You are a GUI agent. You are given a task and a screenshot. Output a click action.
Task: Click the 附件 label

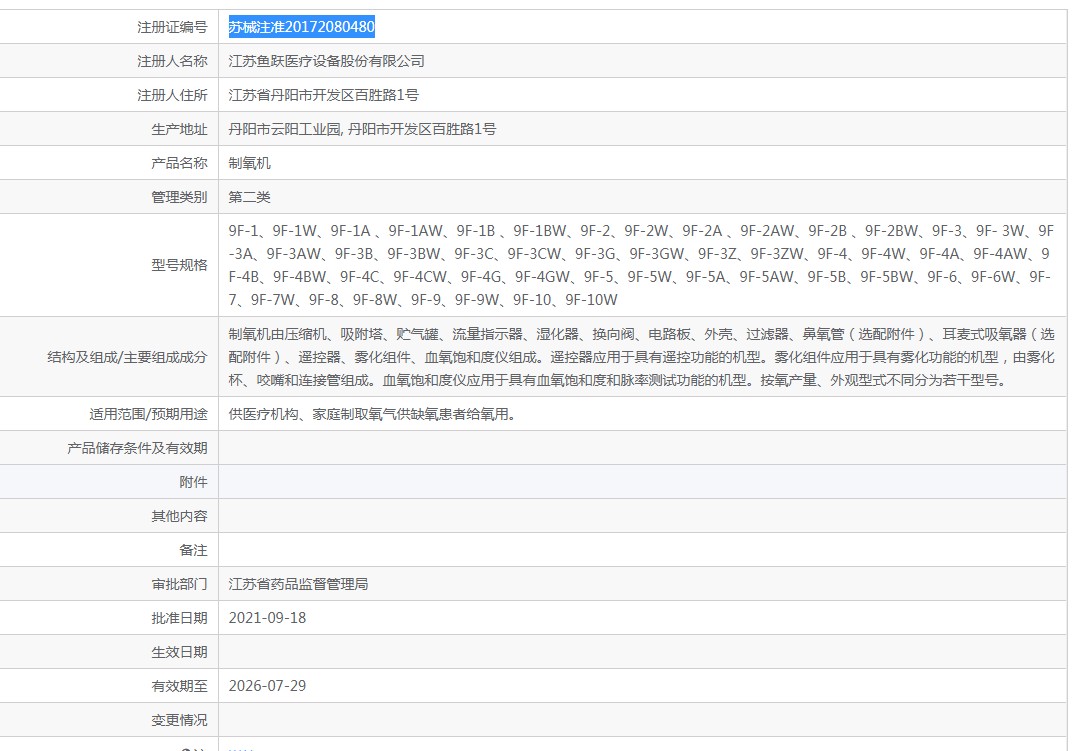(193, 482)
